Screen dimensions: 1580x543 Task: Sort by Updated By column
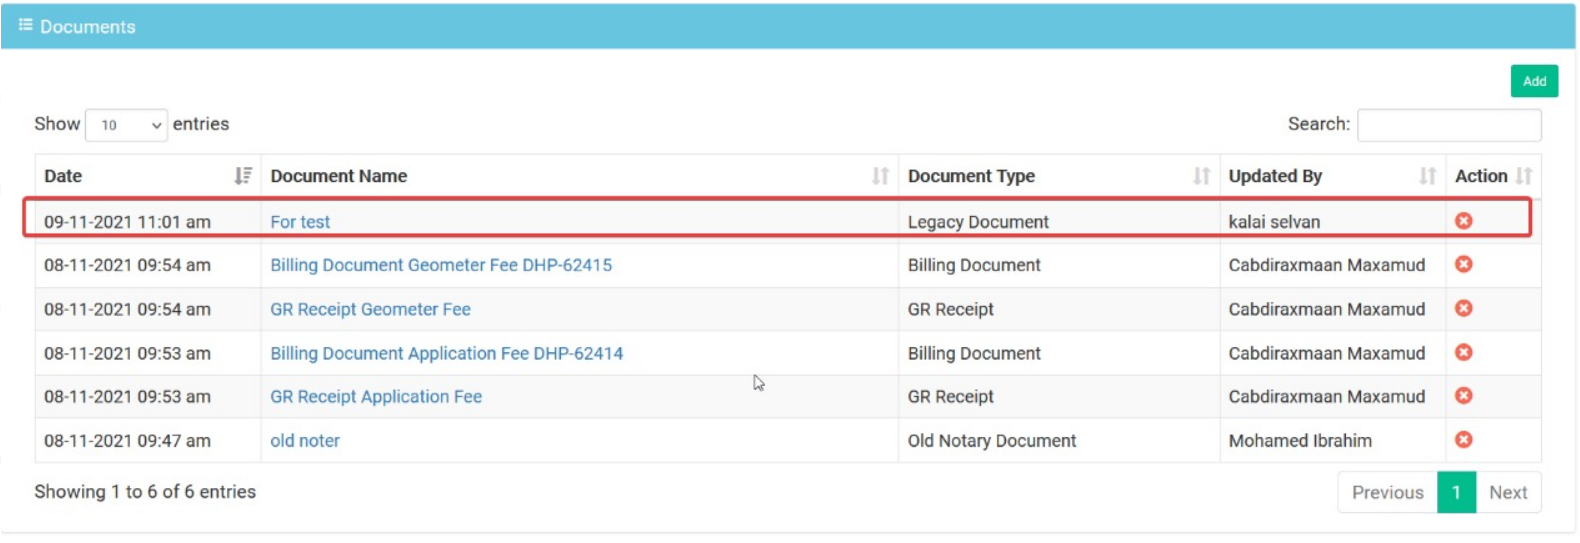tap(1333, 176)
